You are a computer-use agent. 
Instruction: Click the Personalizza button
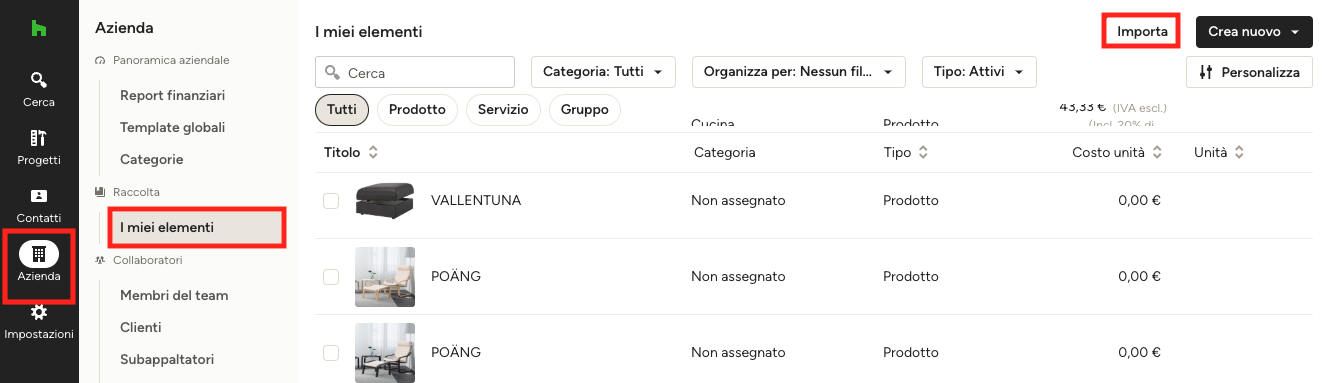point(1249,72)
